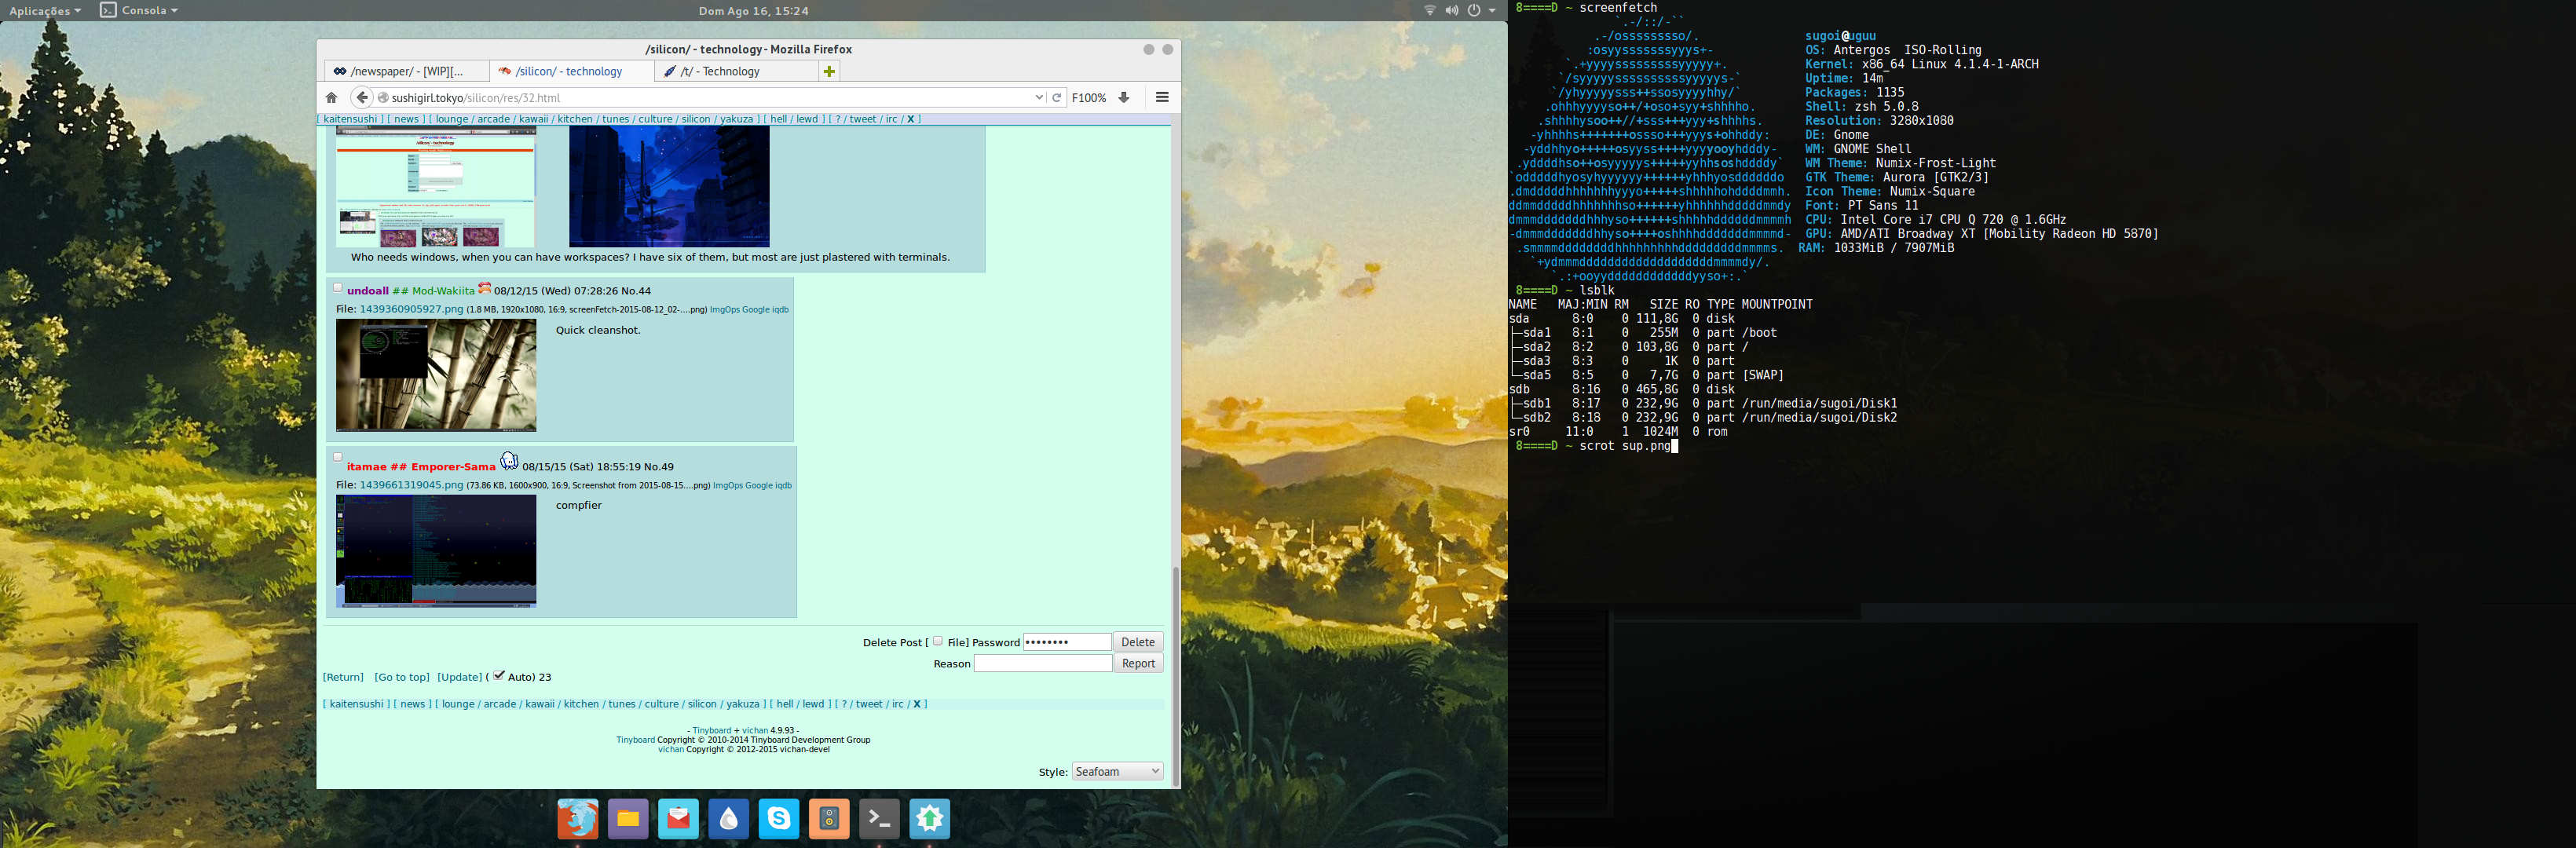The width and height of the screenshot is (2576, 848).
Task: Open the Firefox downloads arrow
Action: [1124, 98]
